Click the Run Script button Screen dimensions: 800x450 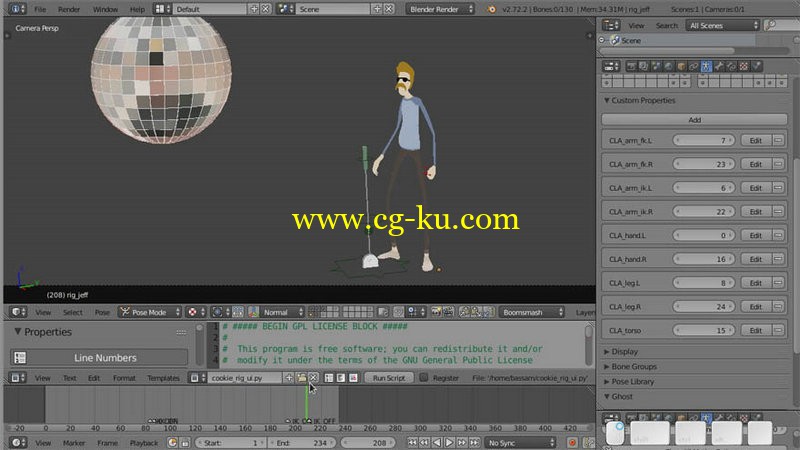(x=389, y=378)
